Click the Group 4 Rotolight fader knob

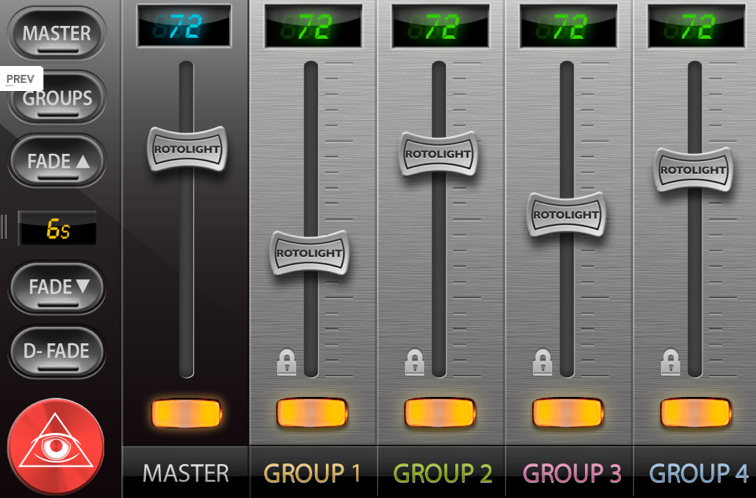693,170
